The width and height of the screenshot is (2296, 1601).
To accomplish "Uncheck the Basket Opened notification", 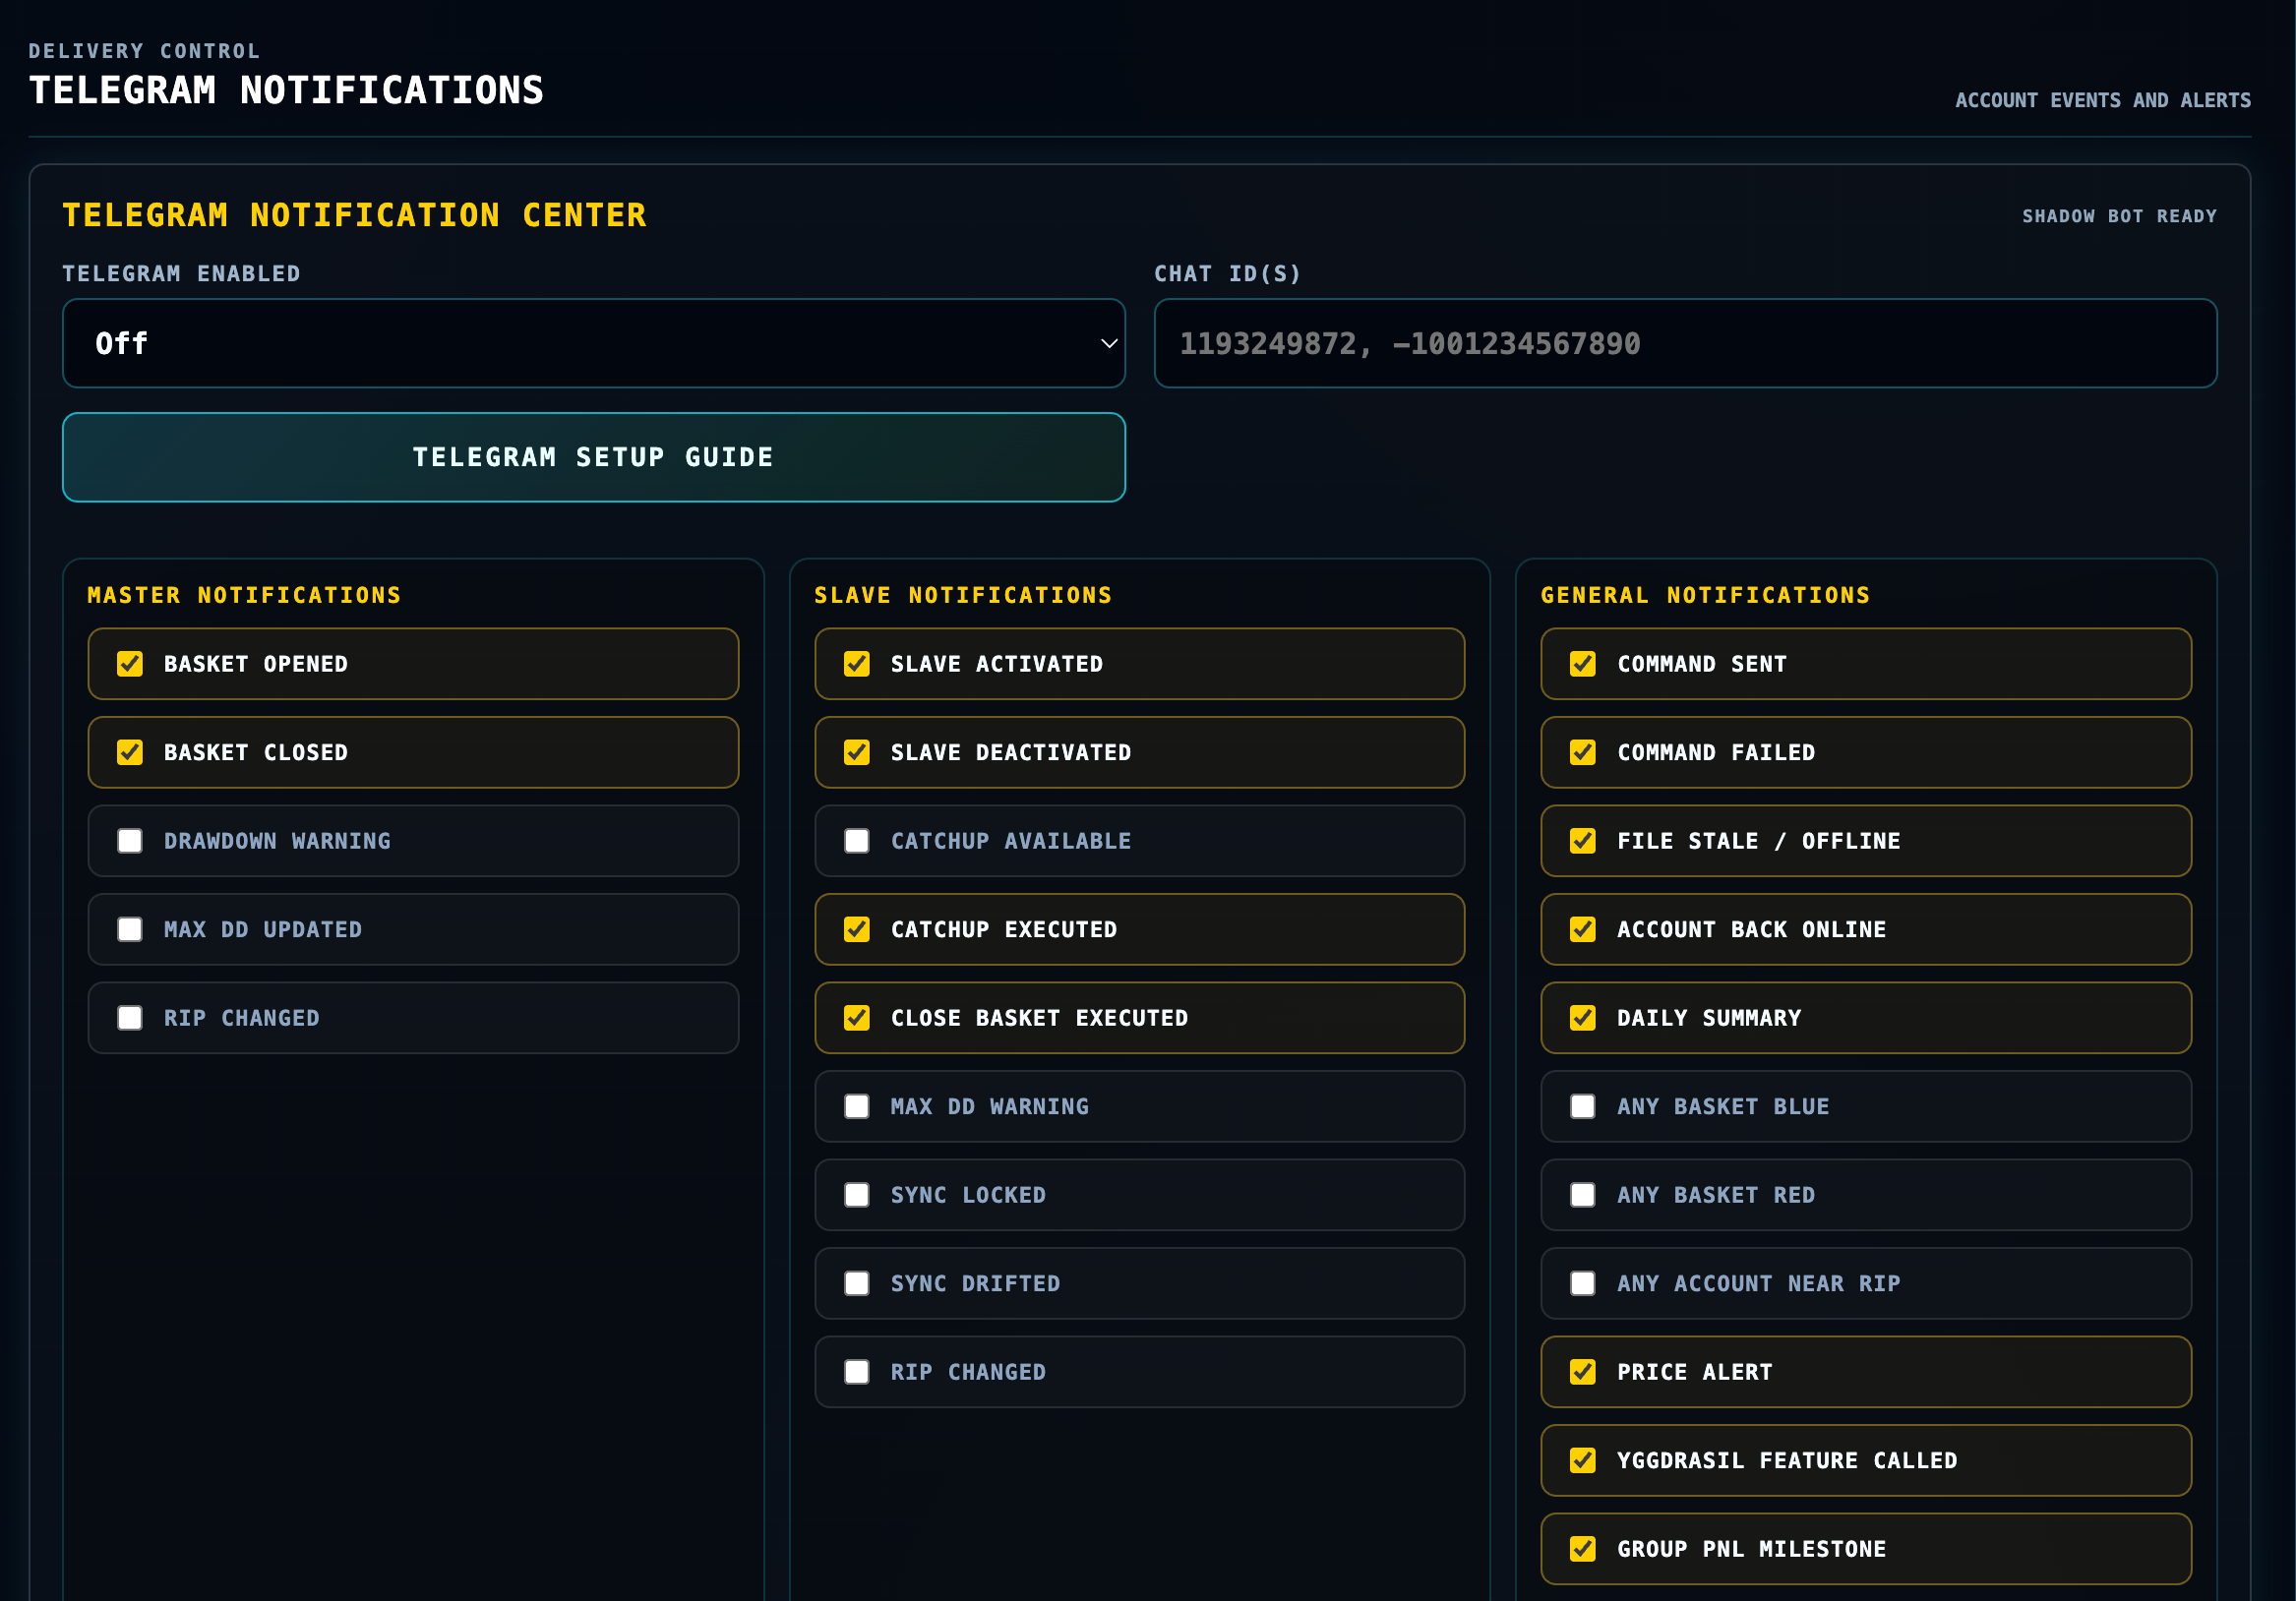I will pos(130,664).
